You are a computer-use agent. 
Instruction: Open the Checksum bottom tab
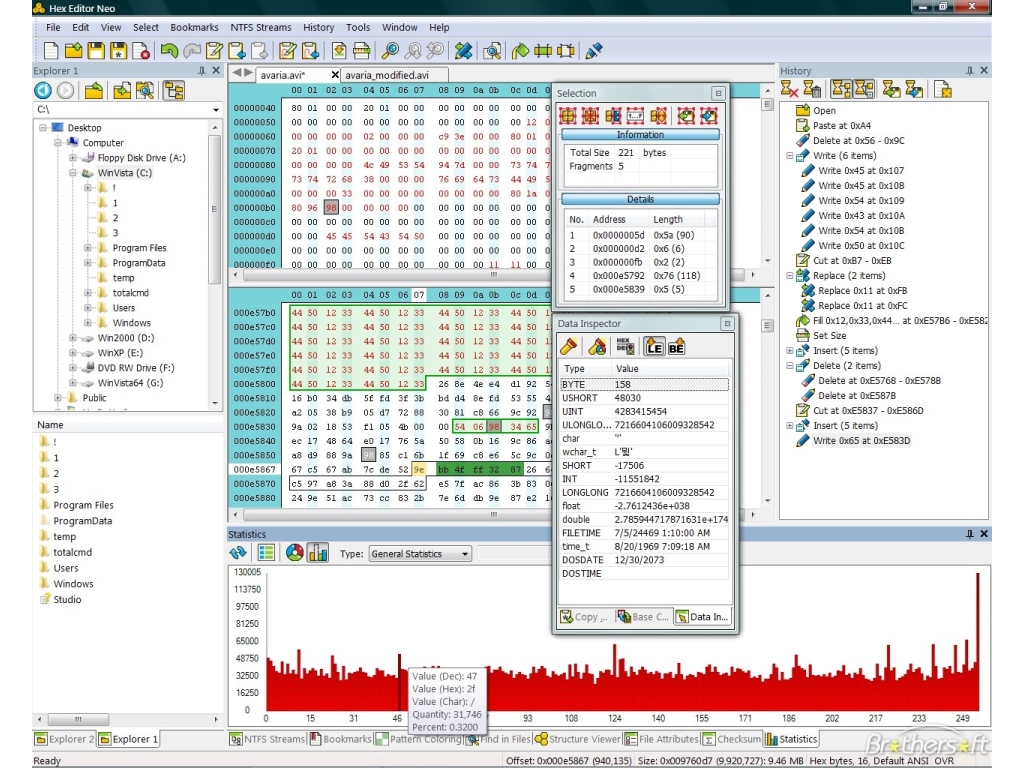coord(731,739)
